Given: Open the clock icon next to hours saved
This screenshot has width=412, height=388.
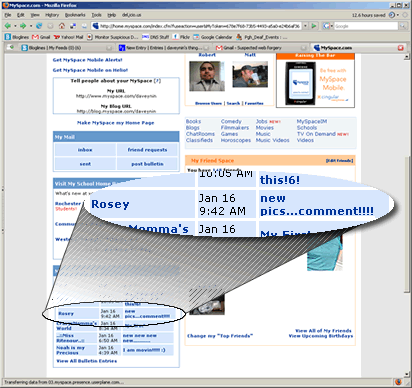Looking at the screenshot, I should pyautogui.click(x=392, y=15).
